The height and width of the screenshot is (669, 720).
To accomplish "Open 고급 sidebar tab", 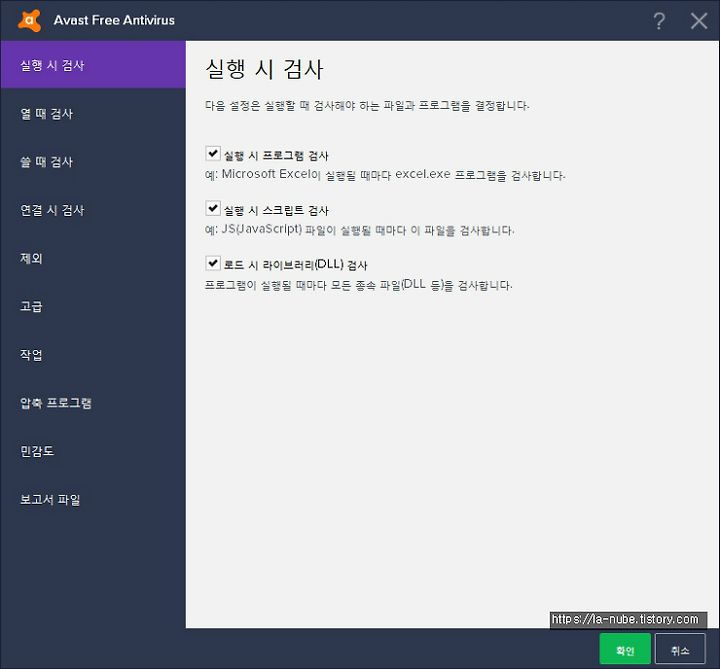I will [93, 306].
